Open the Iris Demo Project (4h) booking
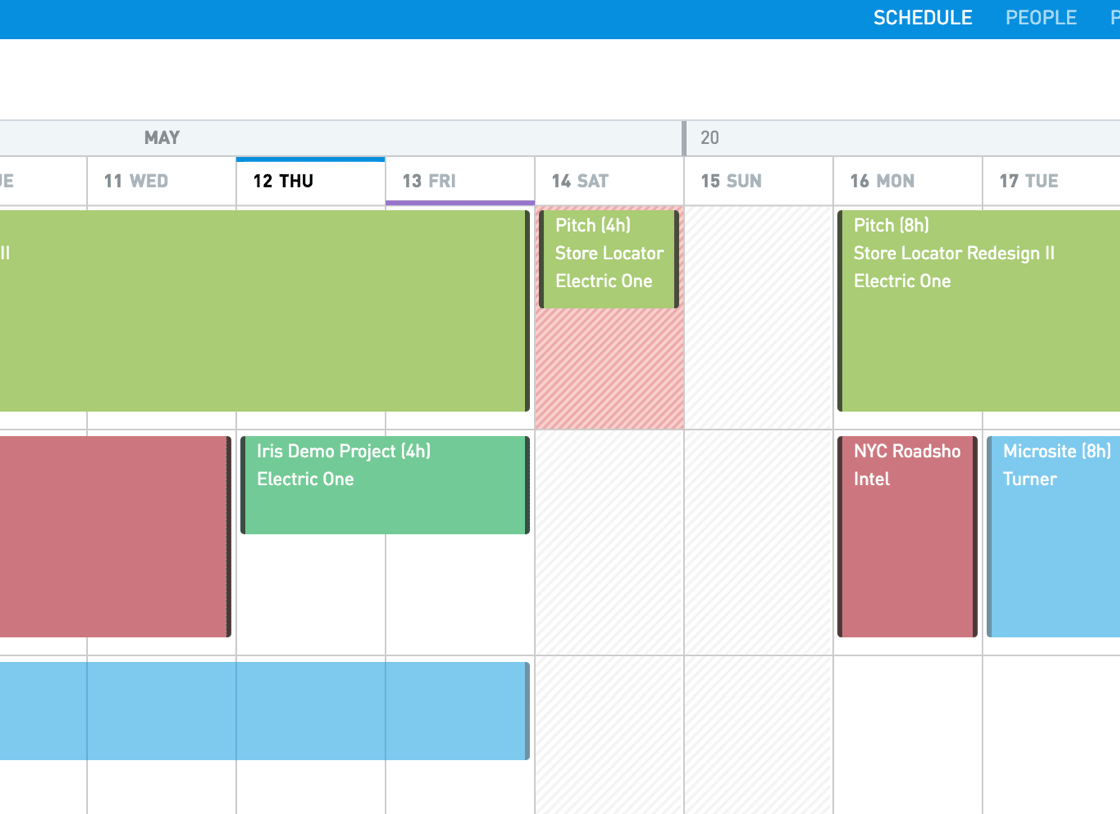This screenshot has width=1120, height=814. (385, 485)
